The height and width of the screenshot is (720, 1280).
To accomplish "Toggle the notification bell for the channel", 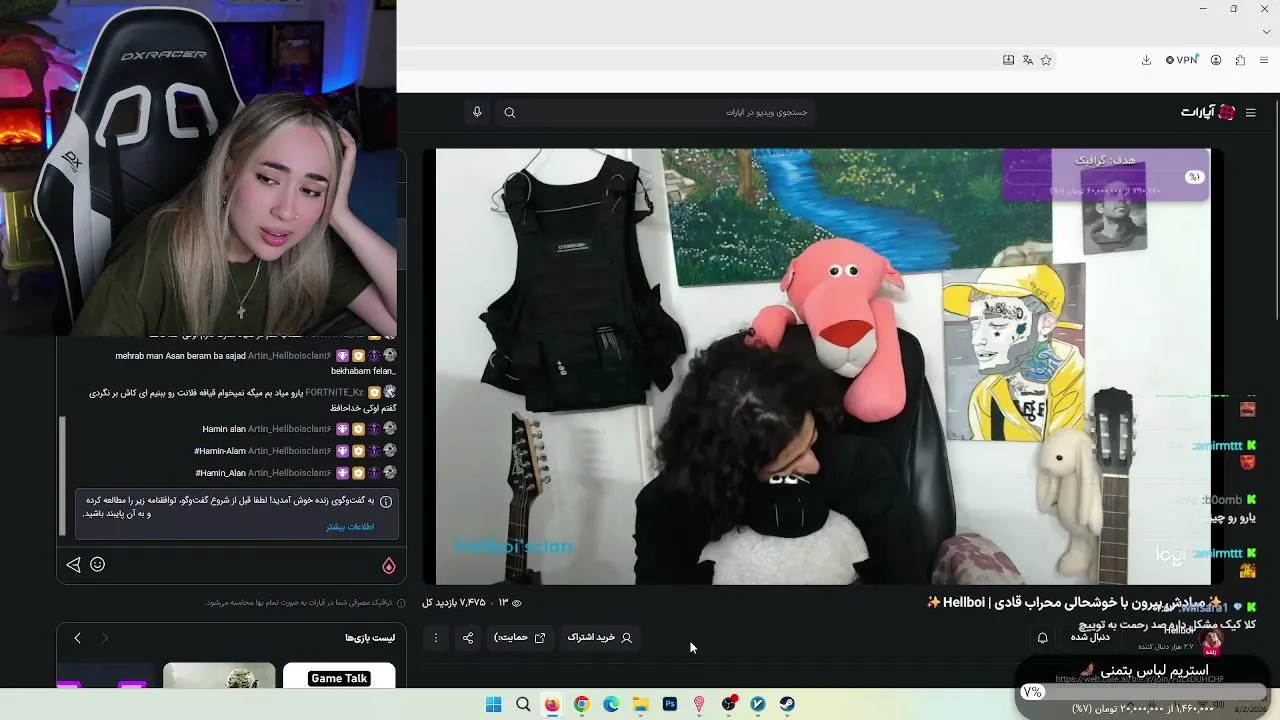I will [1043, 638].
